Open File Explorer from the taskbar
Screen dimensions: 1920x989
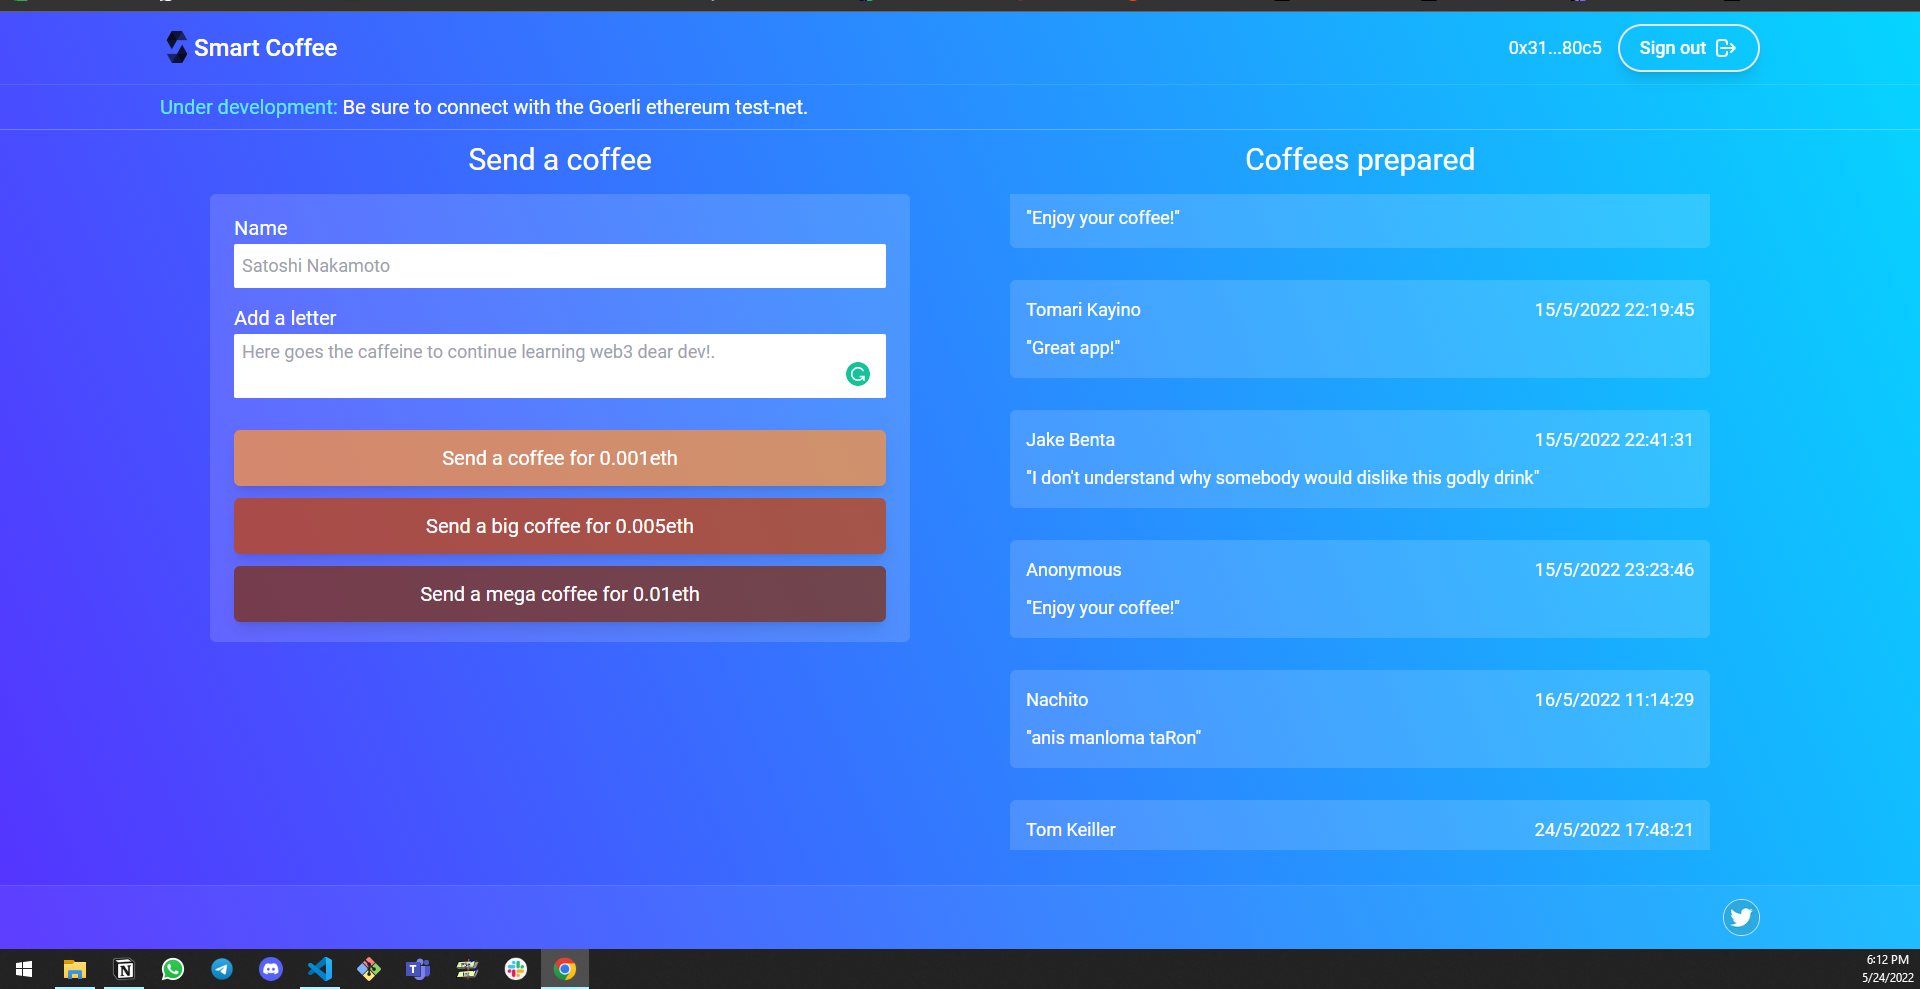coord(74,968)
